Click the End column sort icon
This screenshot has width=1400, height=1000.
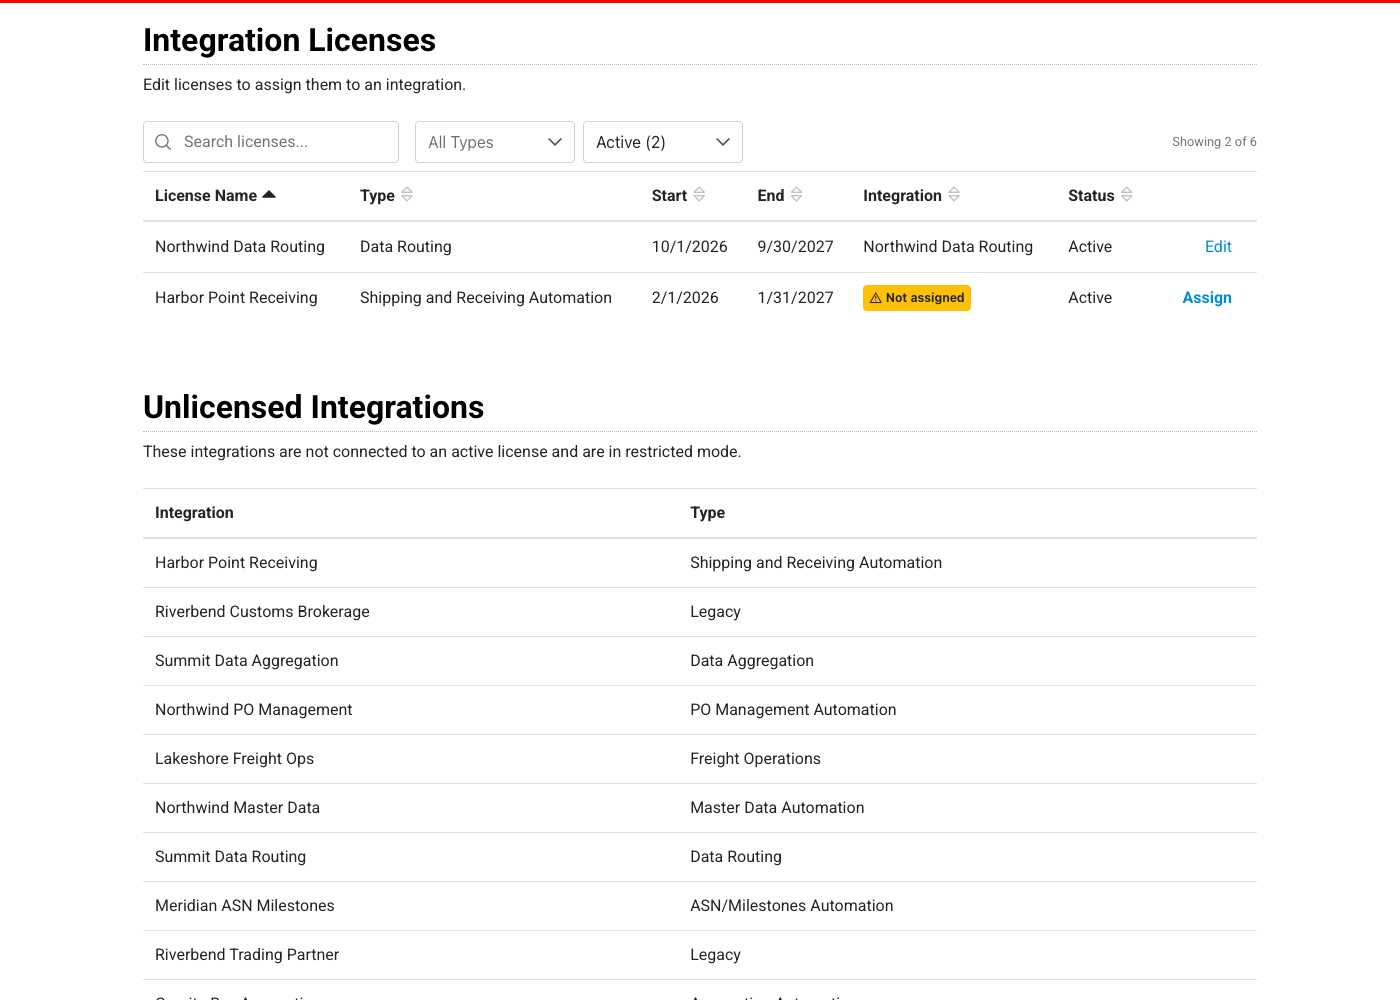pos(796,195)
